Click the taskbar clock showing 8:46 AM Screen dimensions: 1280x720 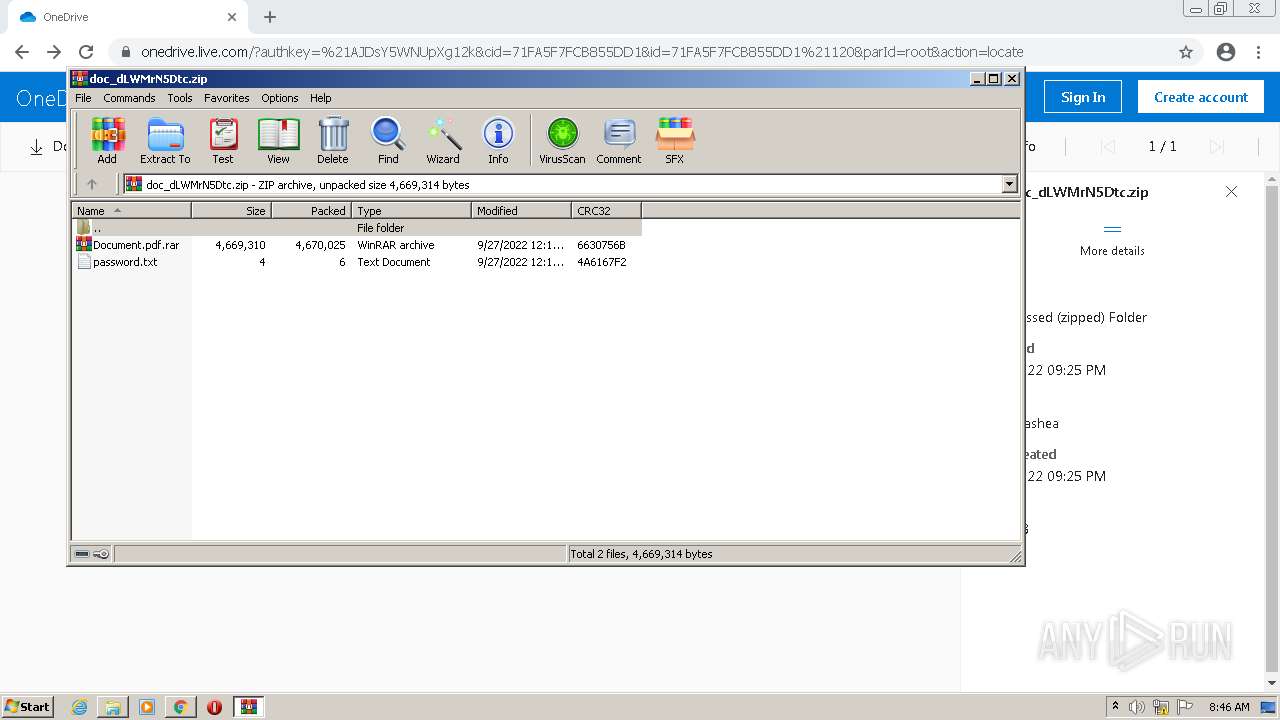(x=1229, y=707)
